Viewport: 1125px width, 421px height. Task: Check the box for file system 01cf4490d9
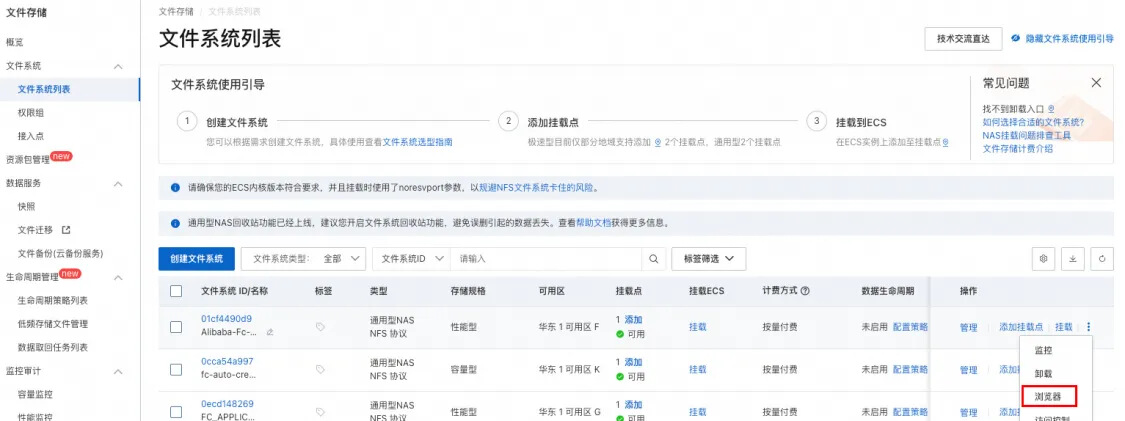point(176,327)
